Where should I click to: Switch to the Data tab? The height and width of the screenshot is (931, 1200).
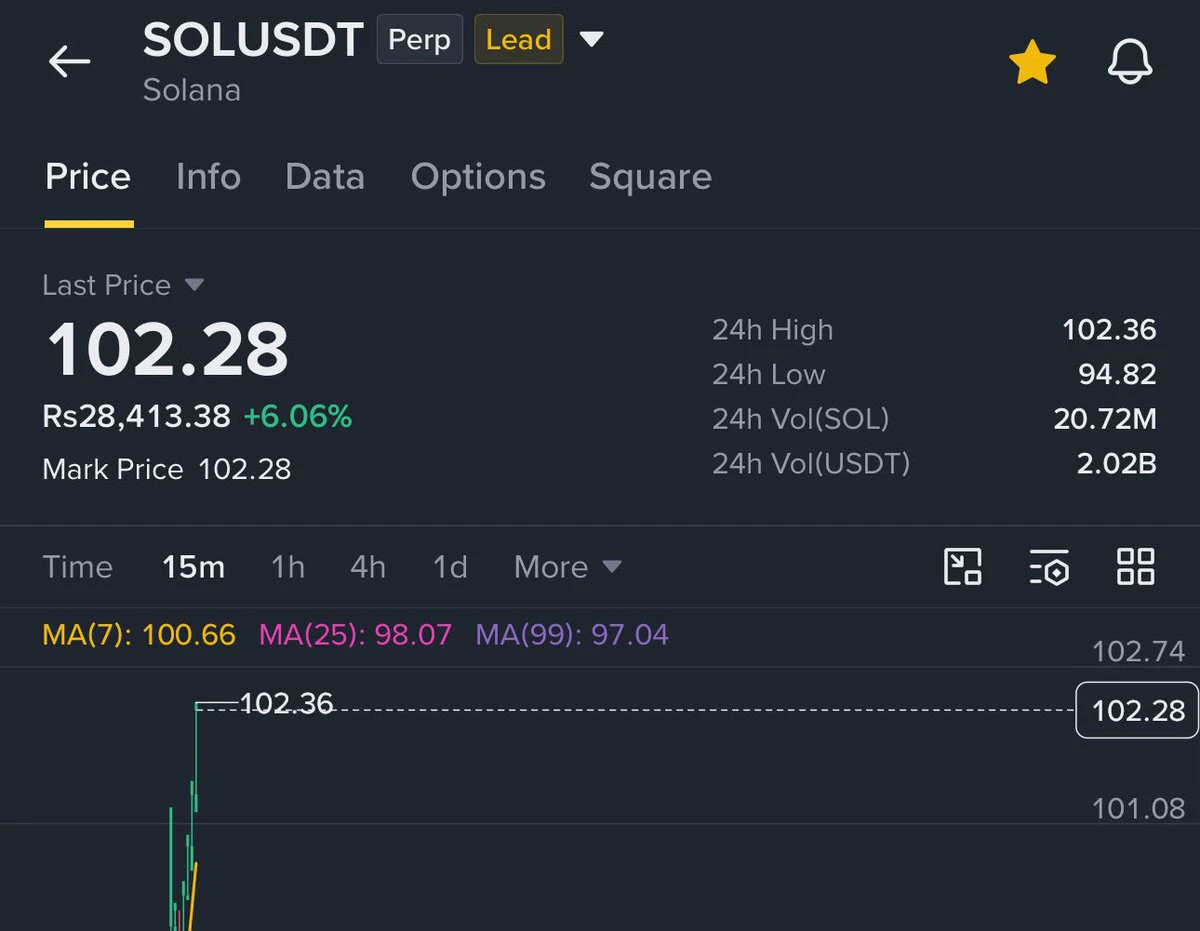click(x=325, y=177)
